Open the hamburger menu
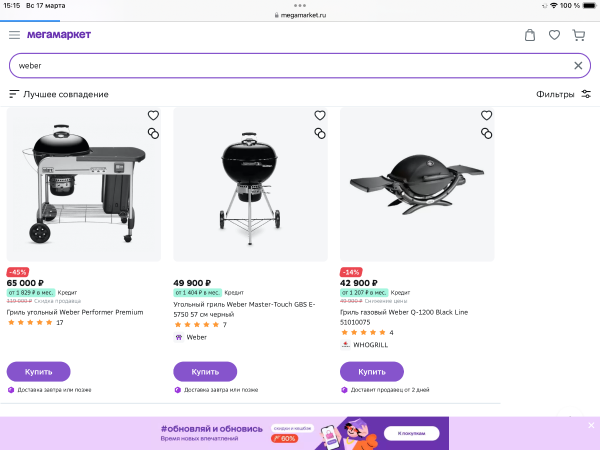This screenshot has width=600, height=450. [14, 35]
